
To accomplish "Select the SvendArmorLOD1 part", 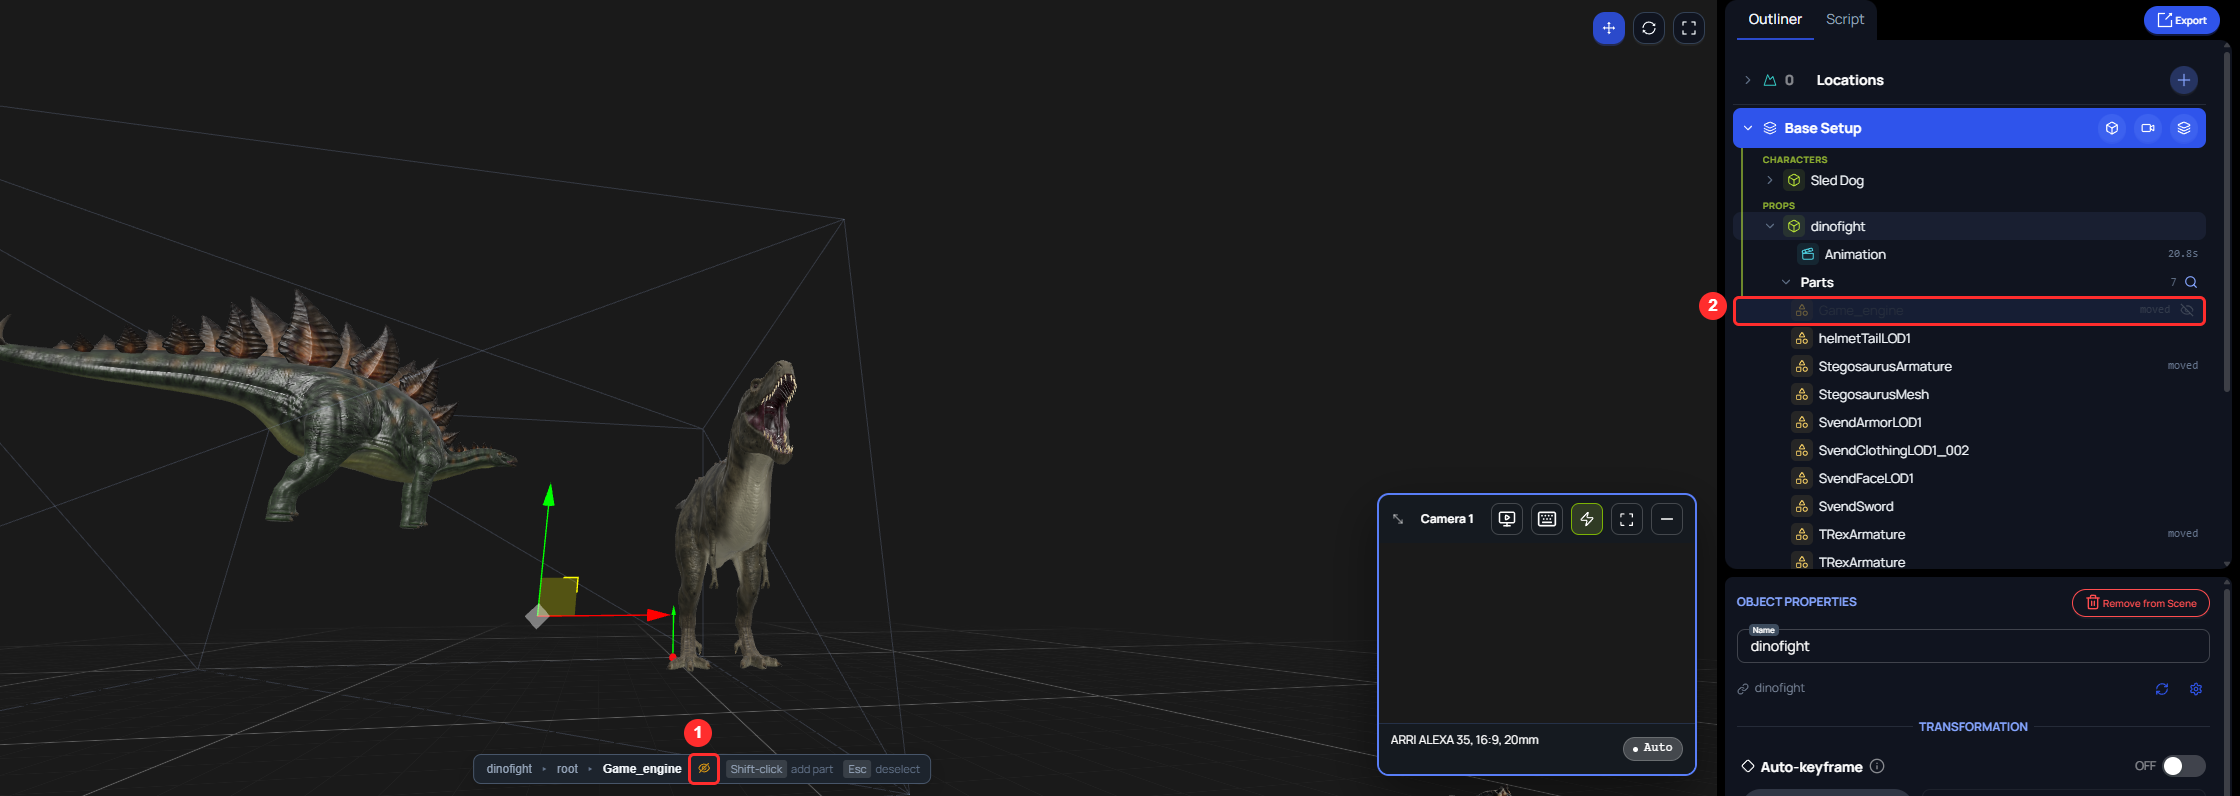I will coord(1969,422).
